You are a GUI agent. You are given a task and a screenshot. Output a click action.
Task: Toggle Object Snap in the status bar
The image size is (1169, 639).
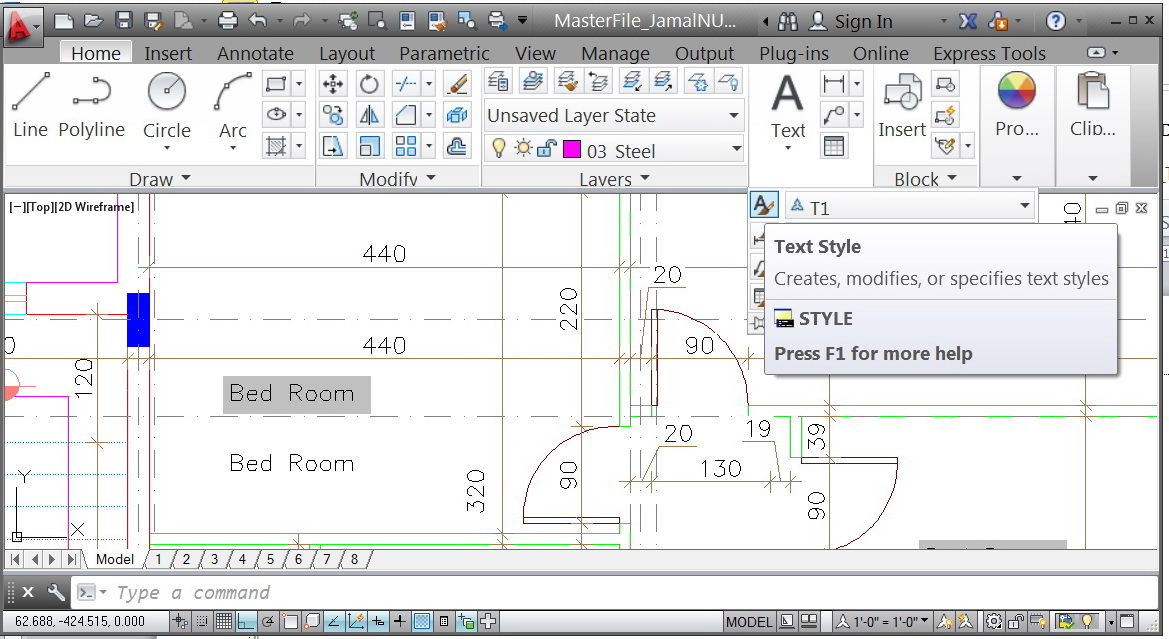pyautogui.click(x=290, y=620)
